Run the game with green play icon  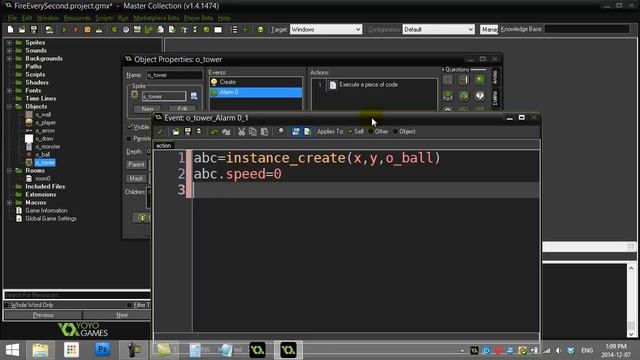[64, 29]
